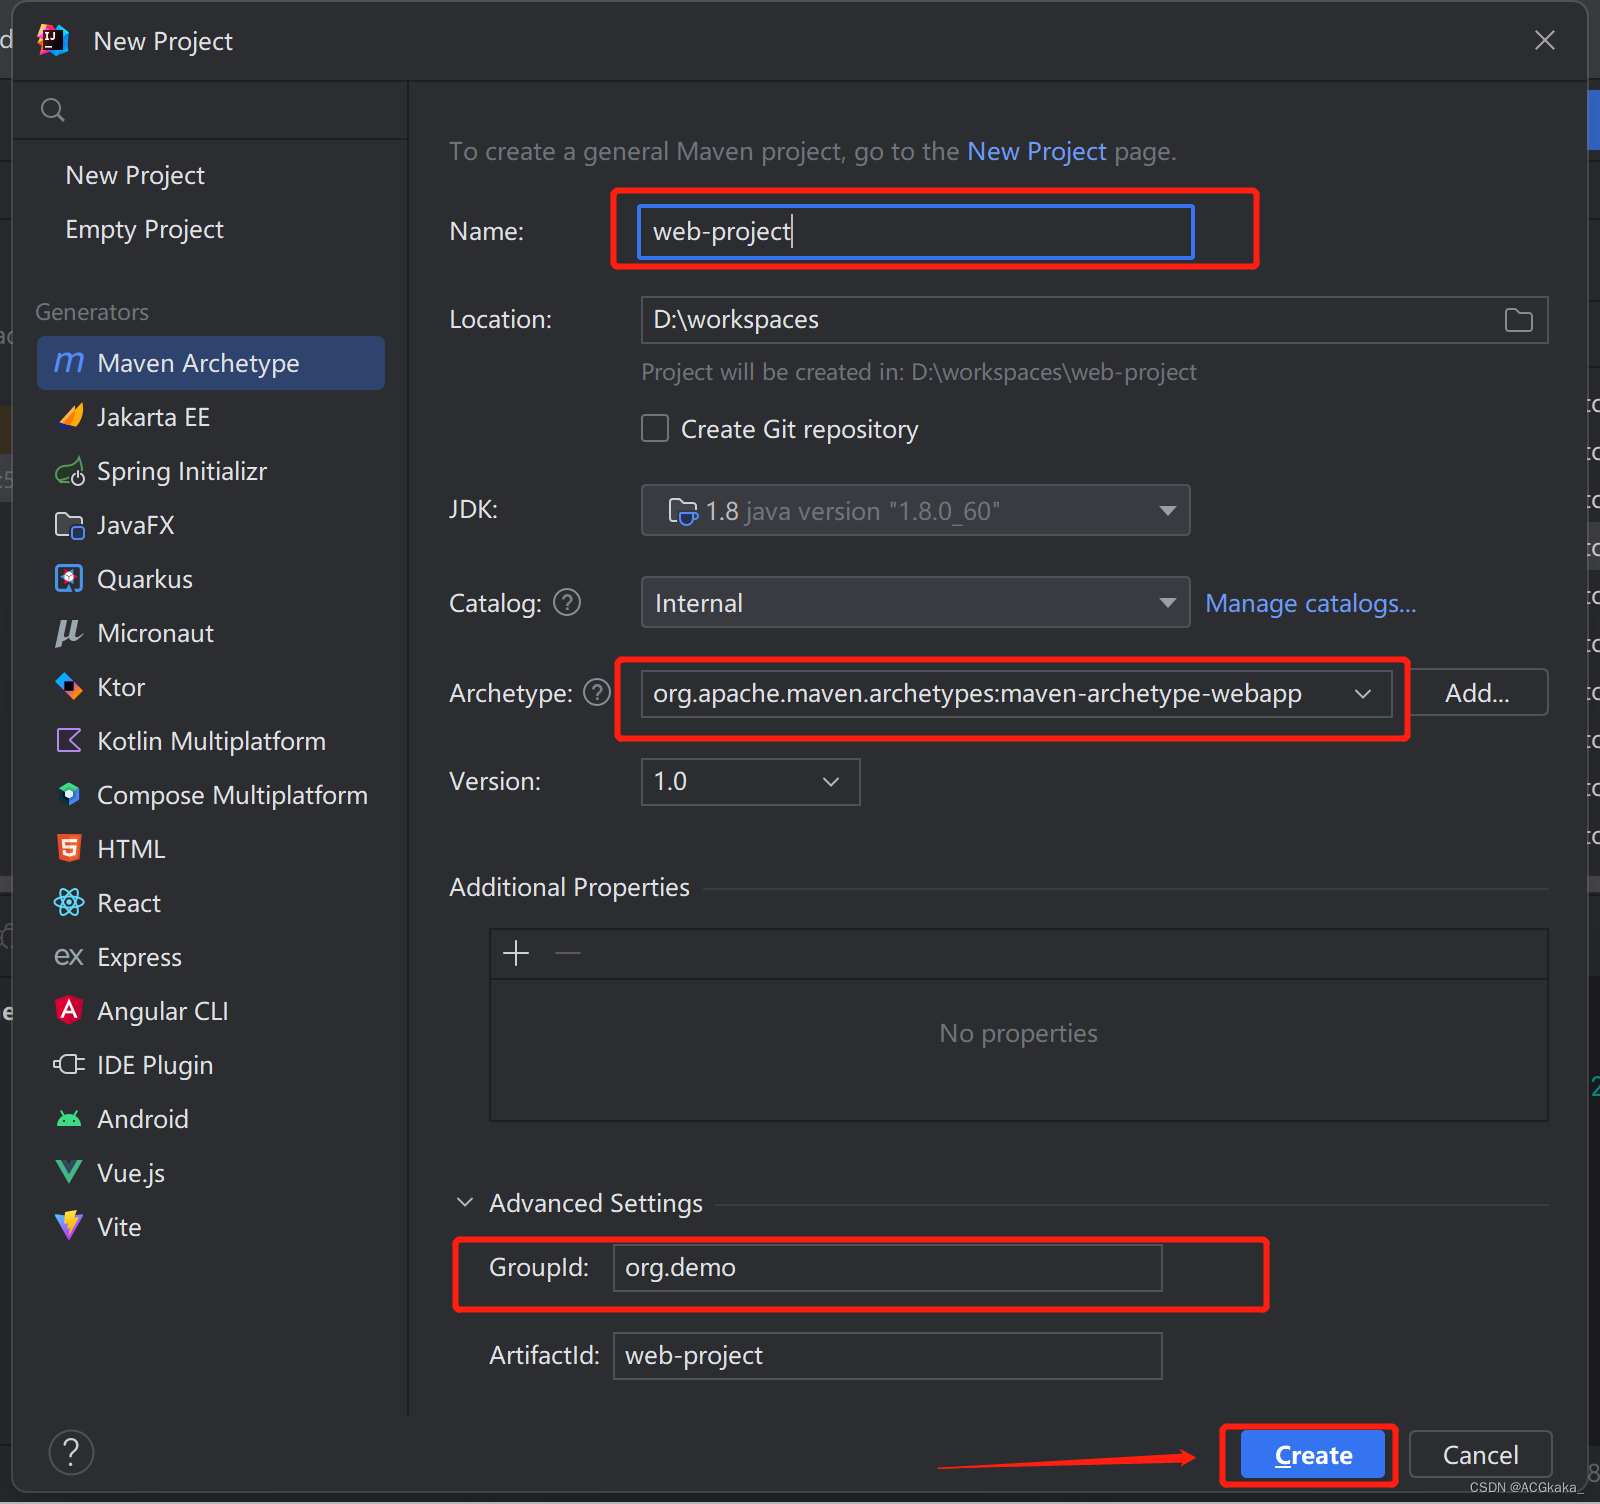Image resolution: width=1600 pixels, height=1504 pixels.
Task: Open the Manage catalogs... link
Action: click(x=1310, y=603)
